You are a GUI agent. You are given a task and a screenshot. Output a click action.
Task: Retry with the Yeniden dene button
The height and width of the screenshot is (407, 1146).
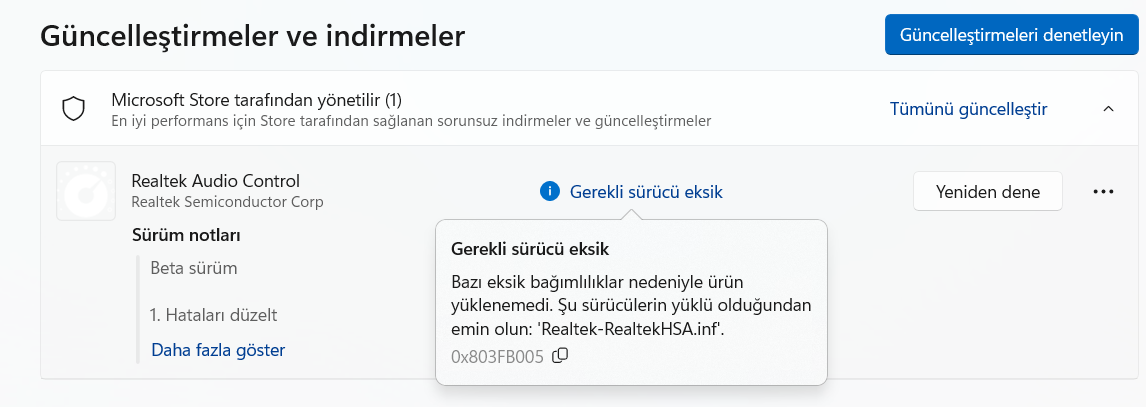pyautogui.click(x=987, y=191)
